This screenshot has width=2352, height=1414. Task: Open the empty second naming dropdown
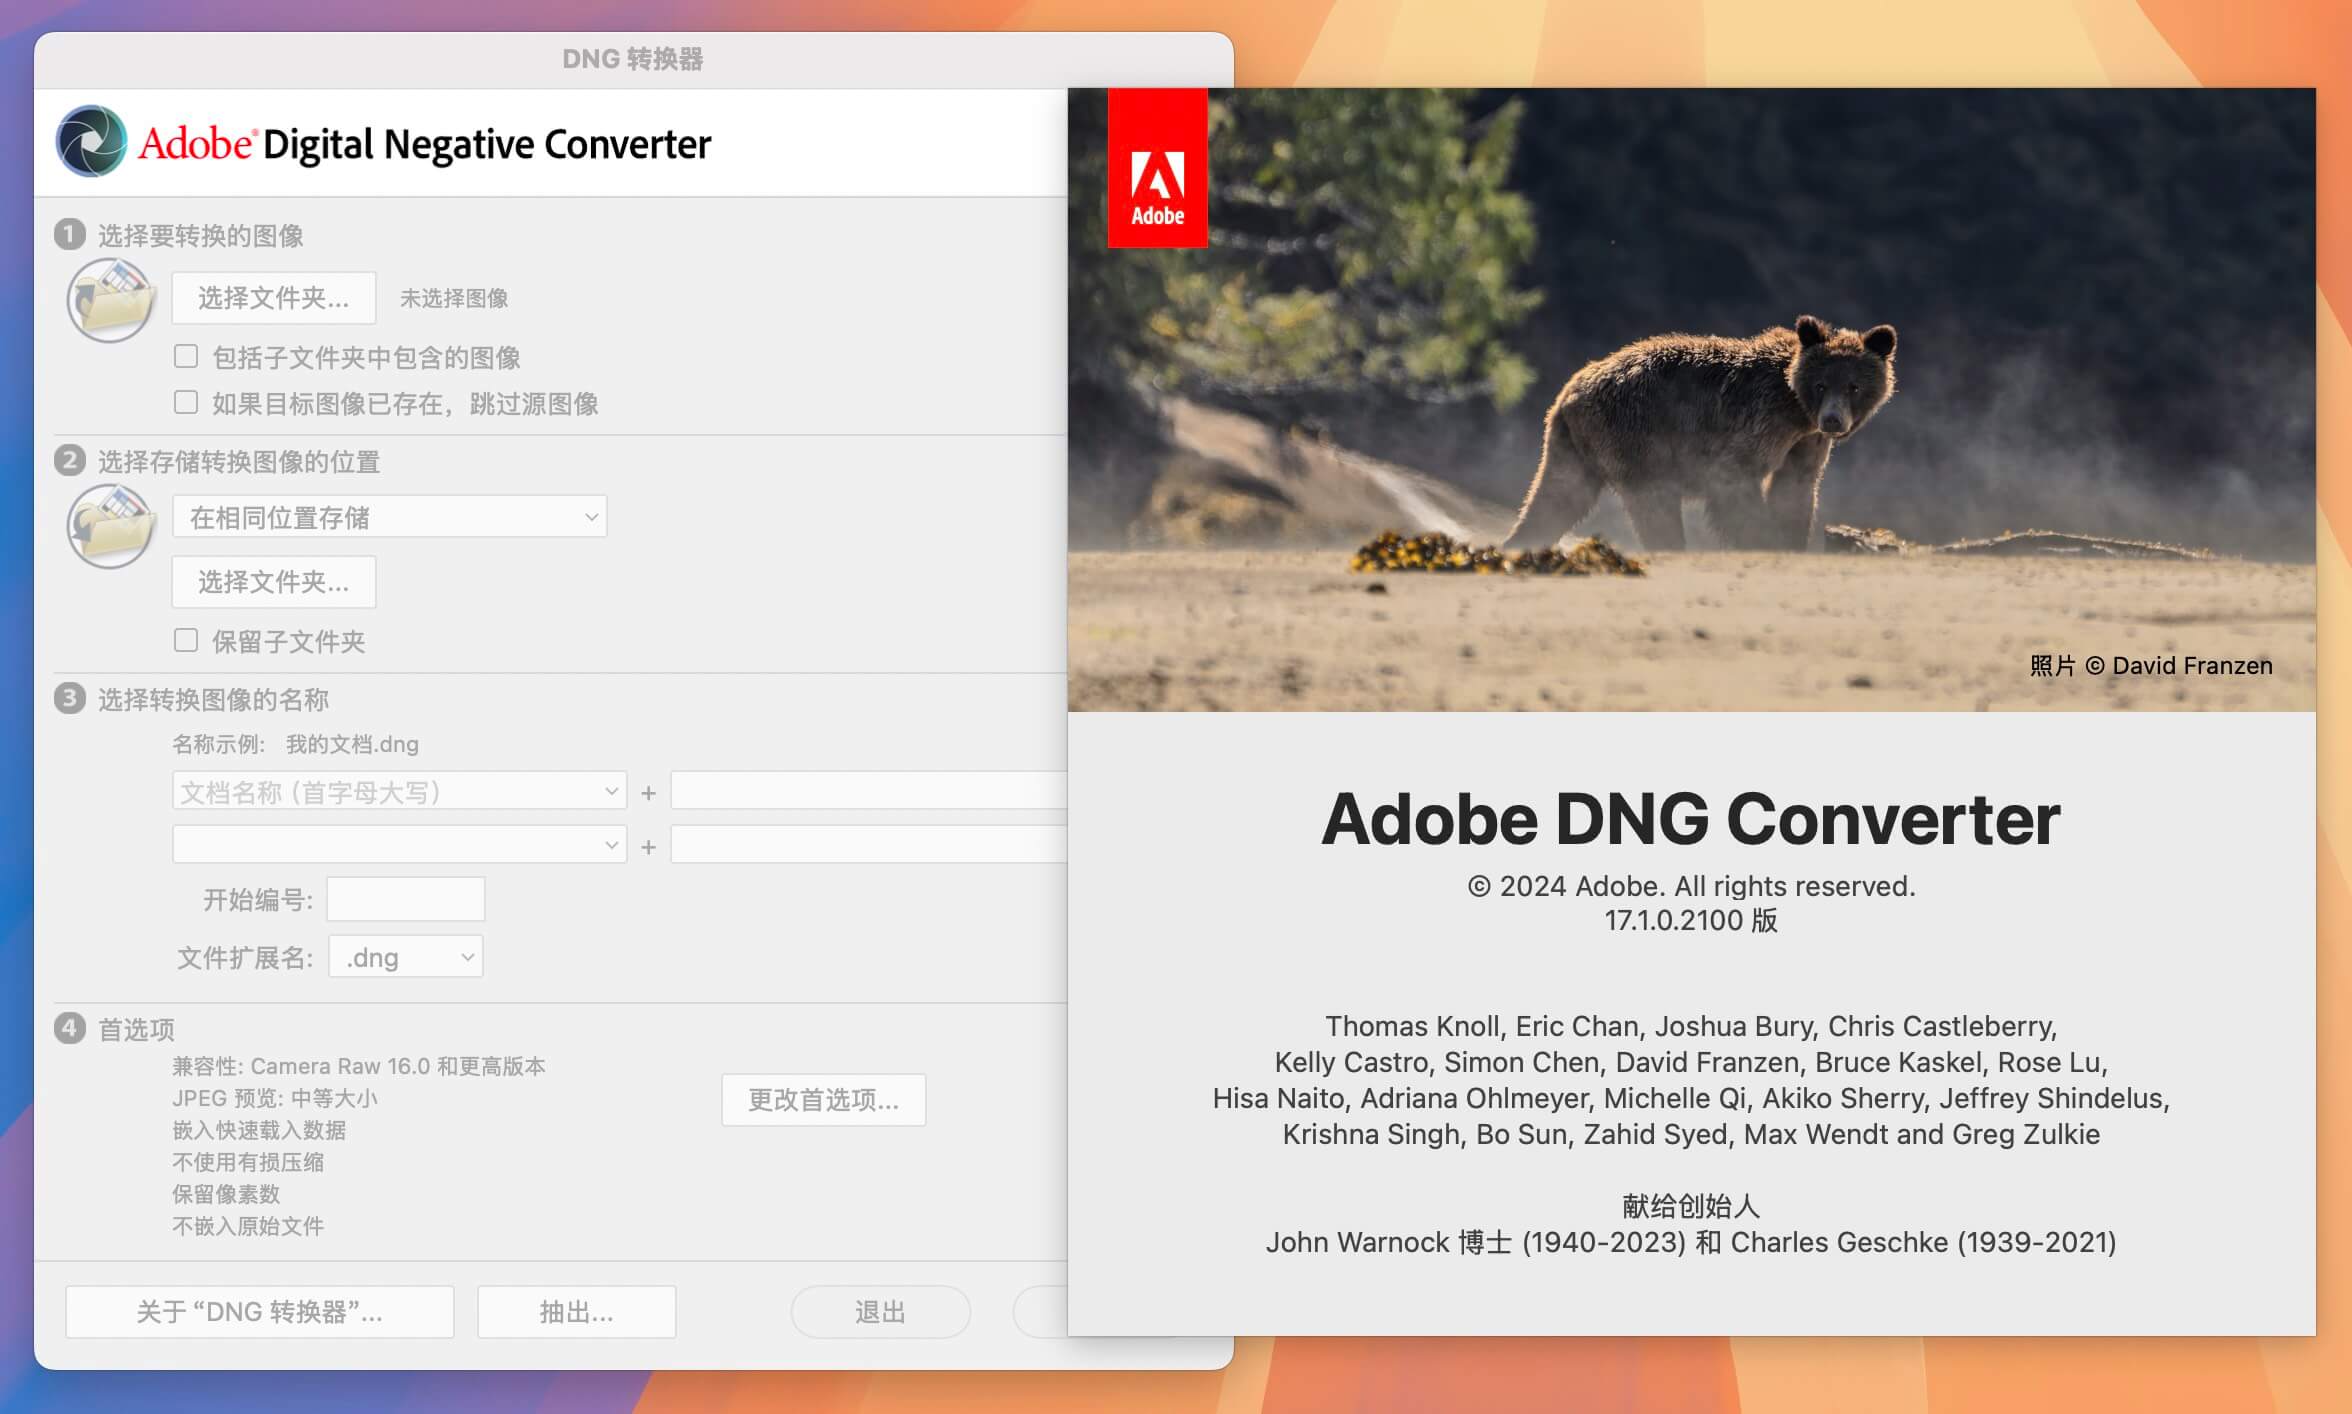400,845
